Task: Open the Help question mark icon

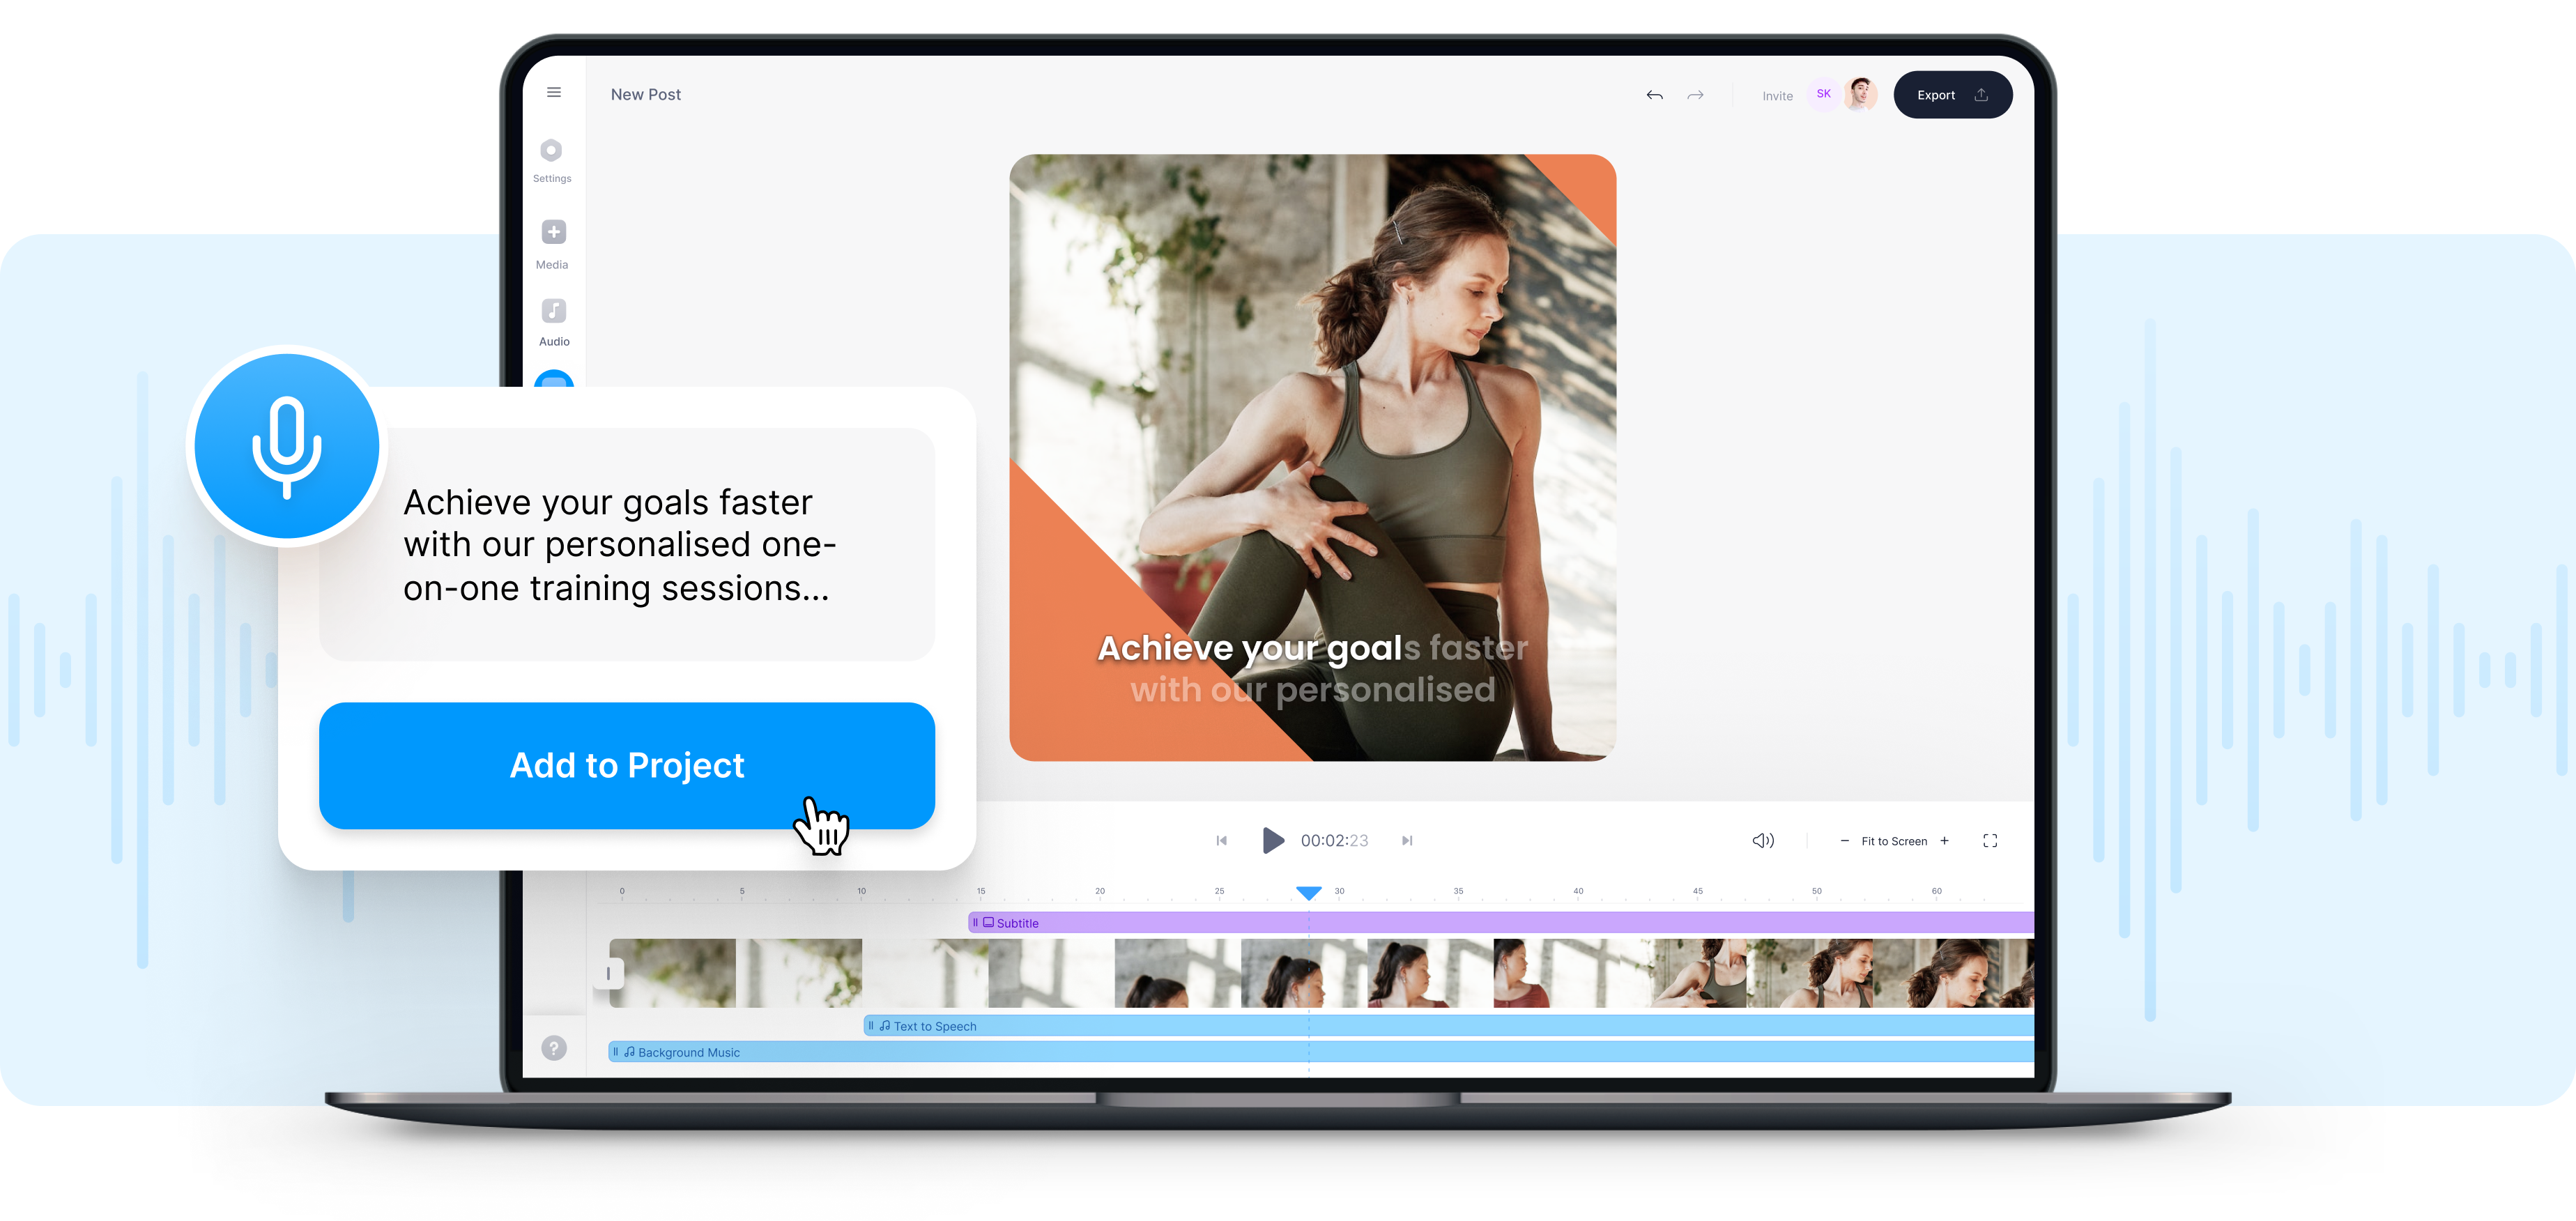Action: [x=554, y=1048]
